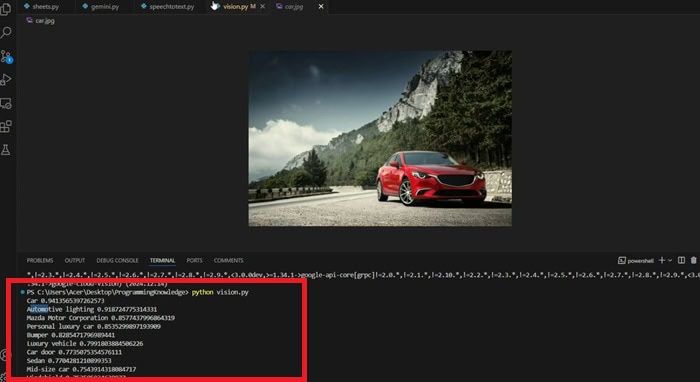
Task: Open Source Control view with badge
Action: (x=6, y=56)
